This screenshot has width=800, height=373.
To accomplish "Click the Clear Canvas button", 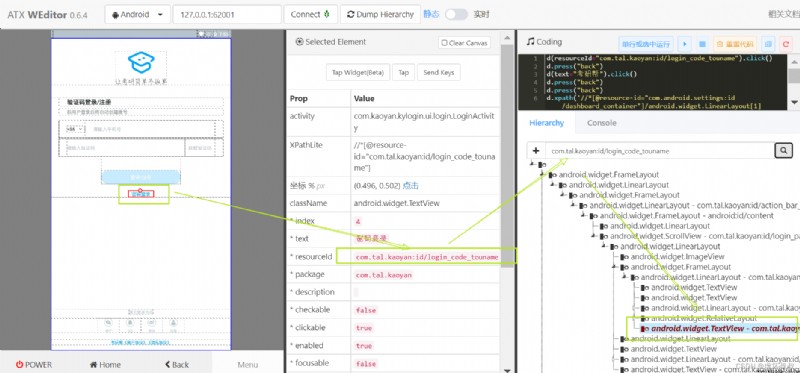I will coord(464,43).
